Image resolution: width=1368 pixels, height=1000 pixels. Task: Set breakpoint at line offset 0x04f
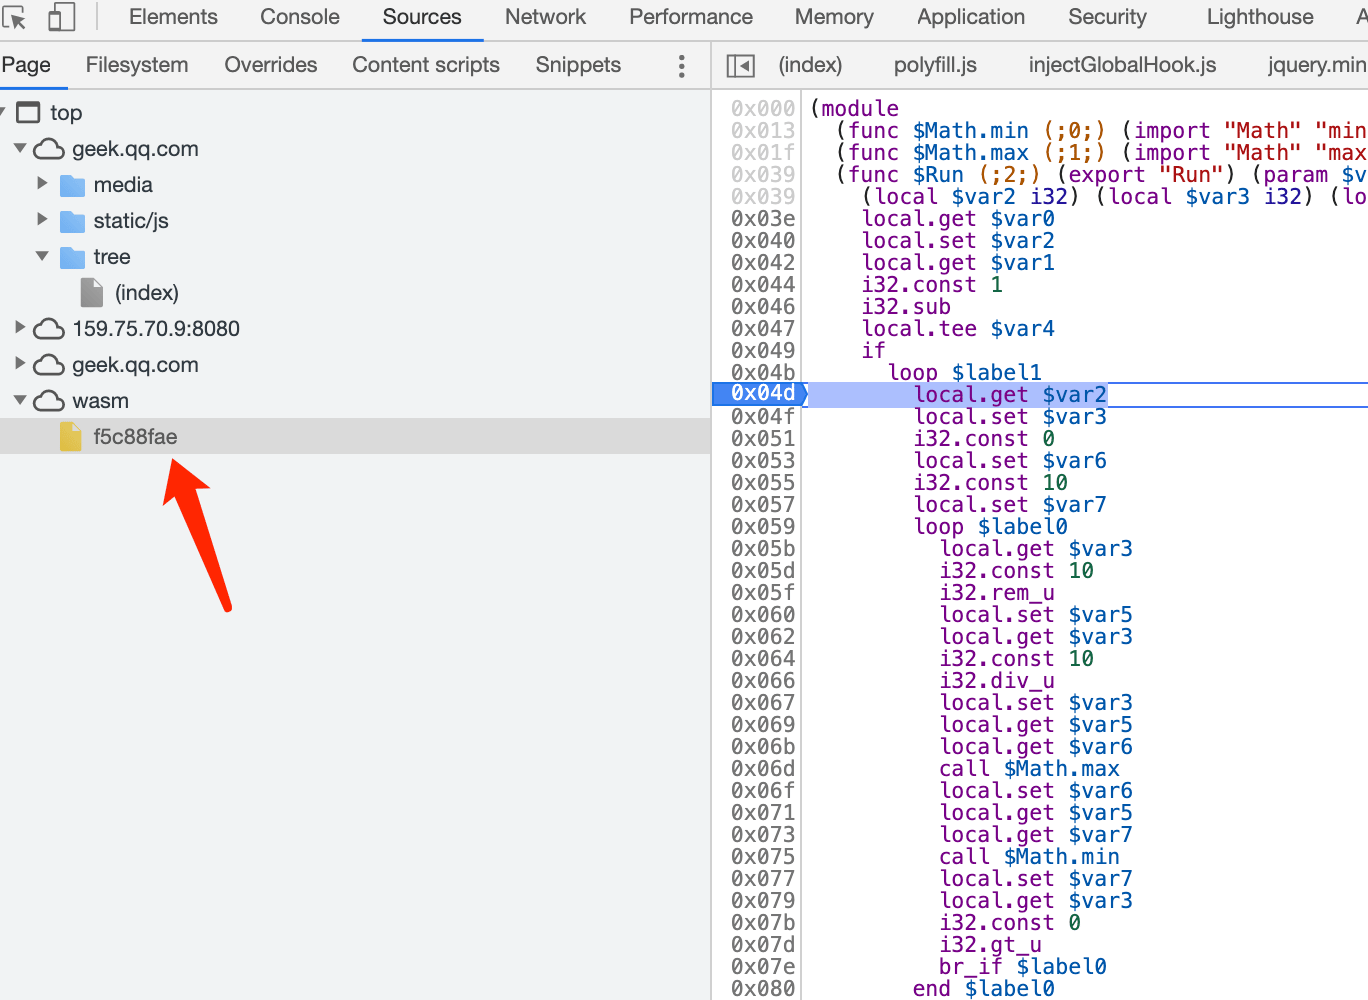tap(762, 416)
